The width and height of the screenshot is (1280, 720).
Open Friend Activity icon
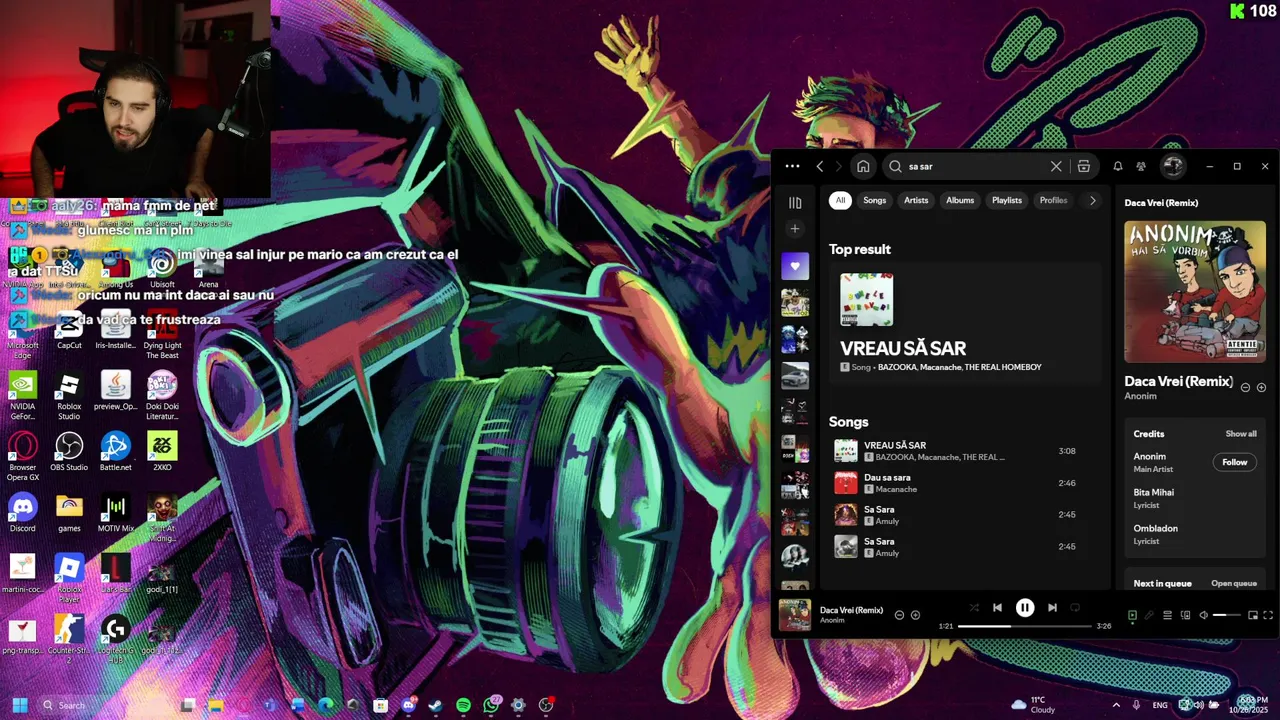(1141, 166)
